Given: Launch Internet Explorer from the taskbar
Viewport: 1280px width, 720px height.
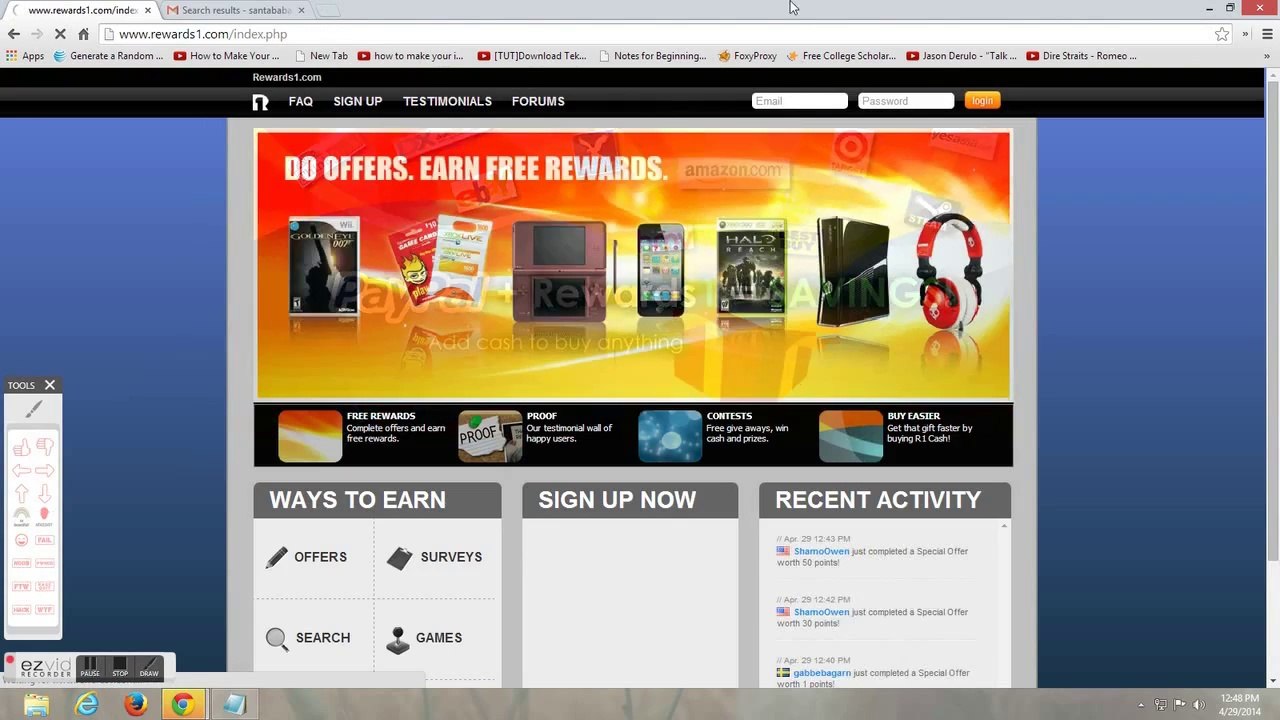Looking at the screenshot, I should (x=87, y=704).
